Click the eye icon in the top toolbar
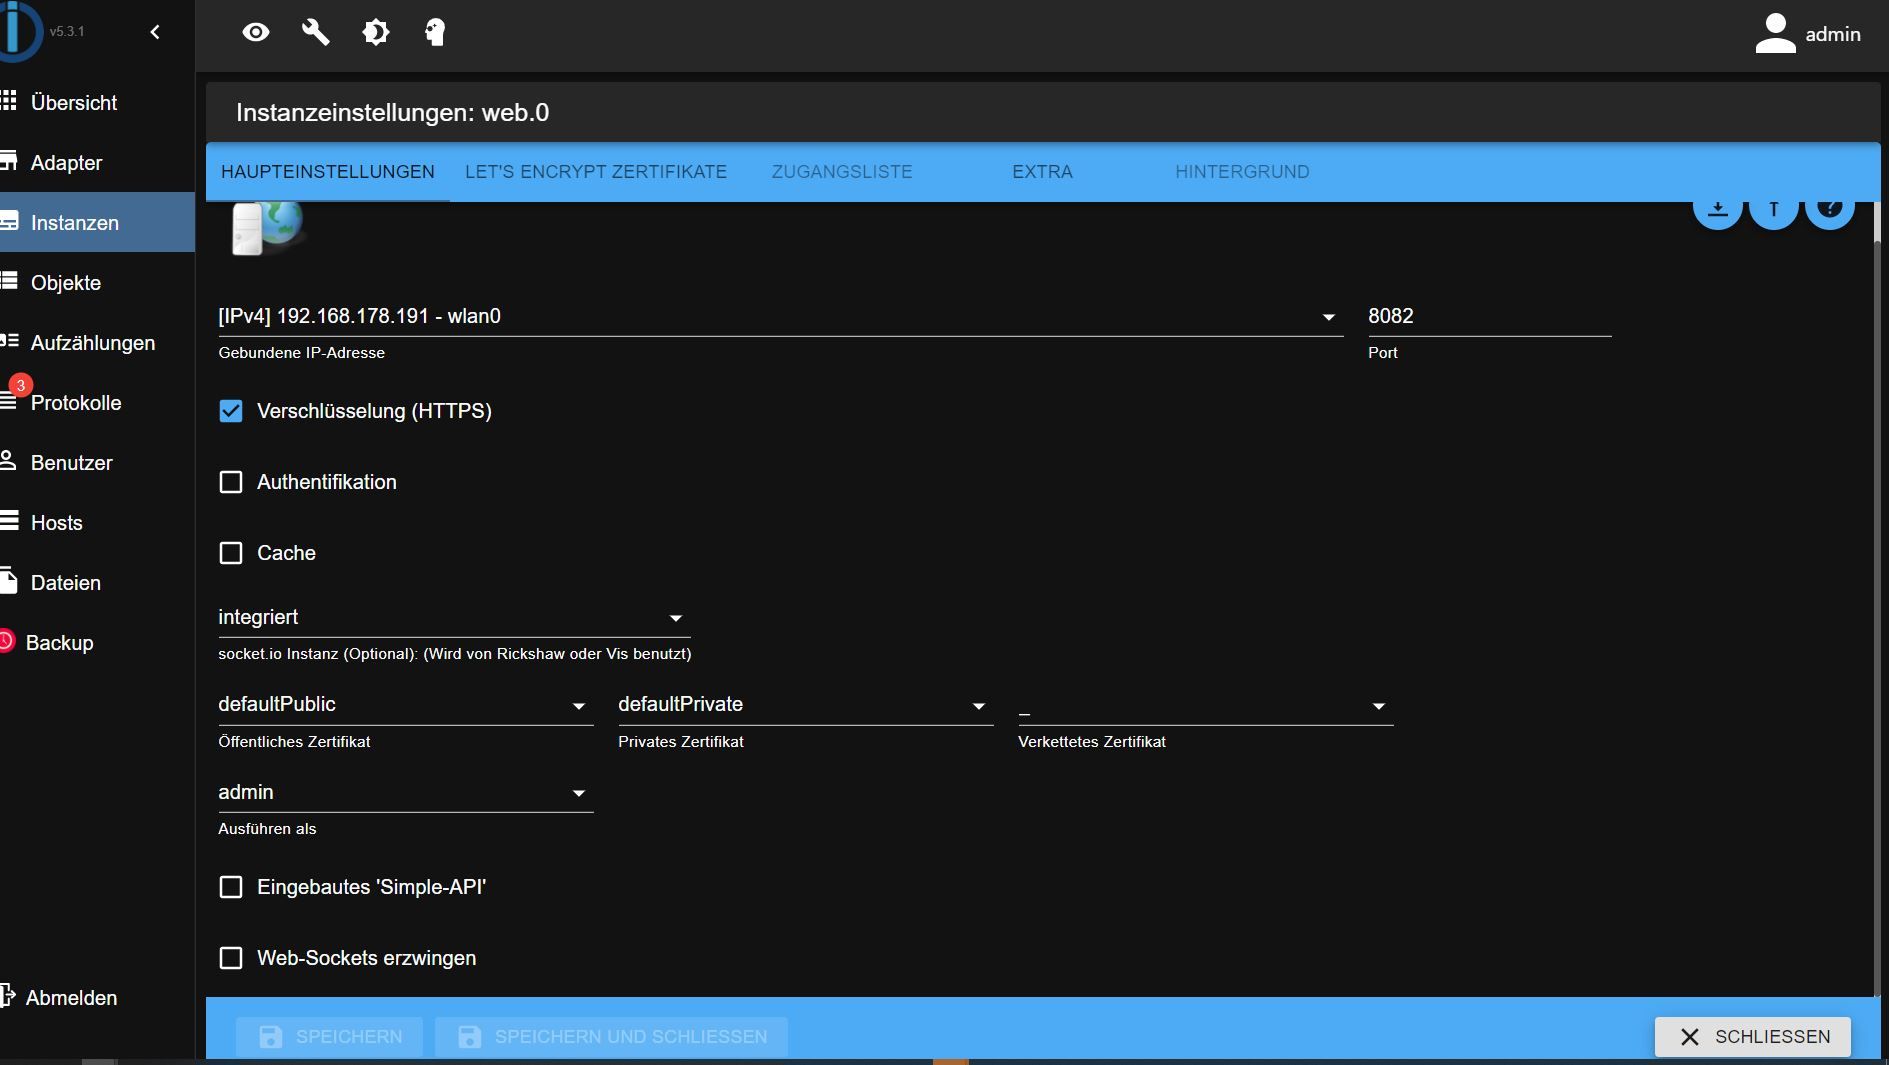The width and height of the screenshot is (1889, 1065). [256, 33]
